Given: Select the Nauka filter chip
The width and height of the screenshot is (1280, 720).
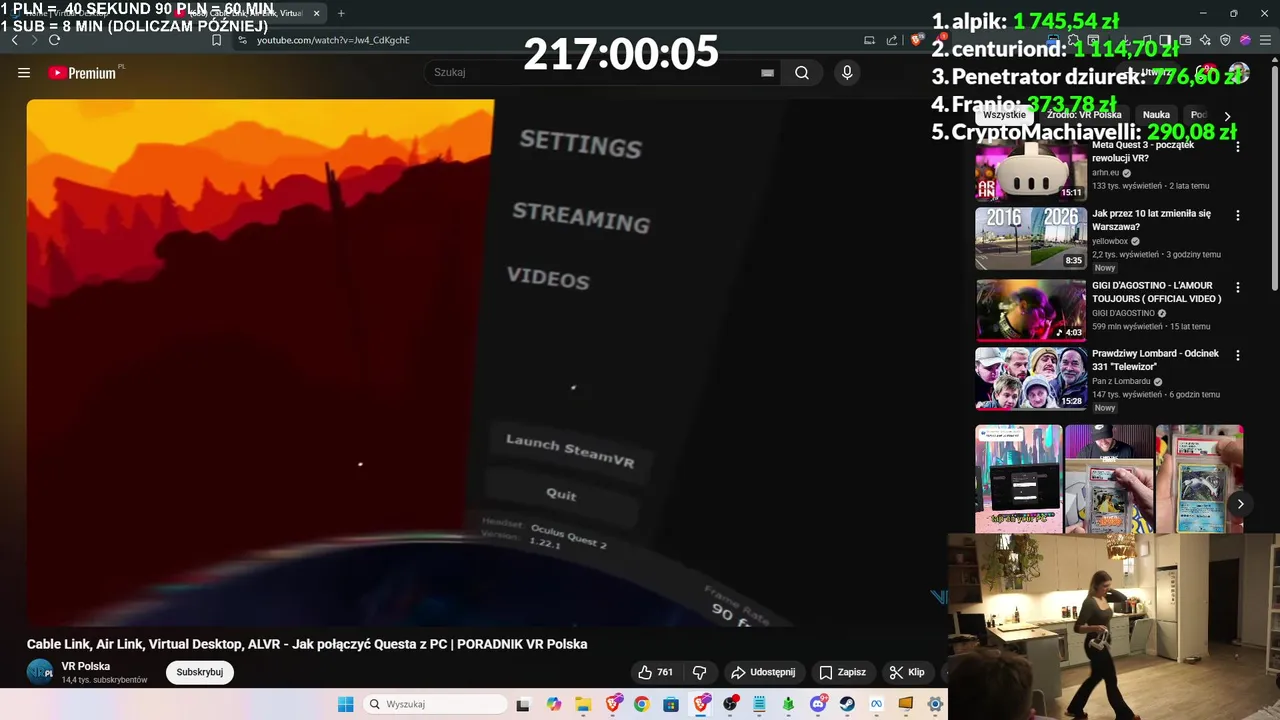Looking at the screenshot, I should (x=1156, y=115).
